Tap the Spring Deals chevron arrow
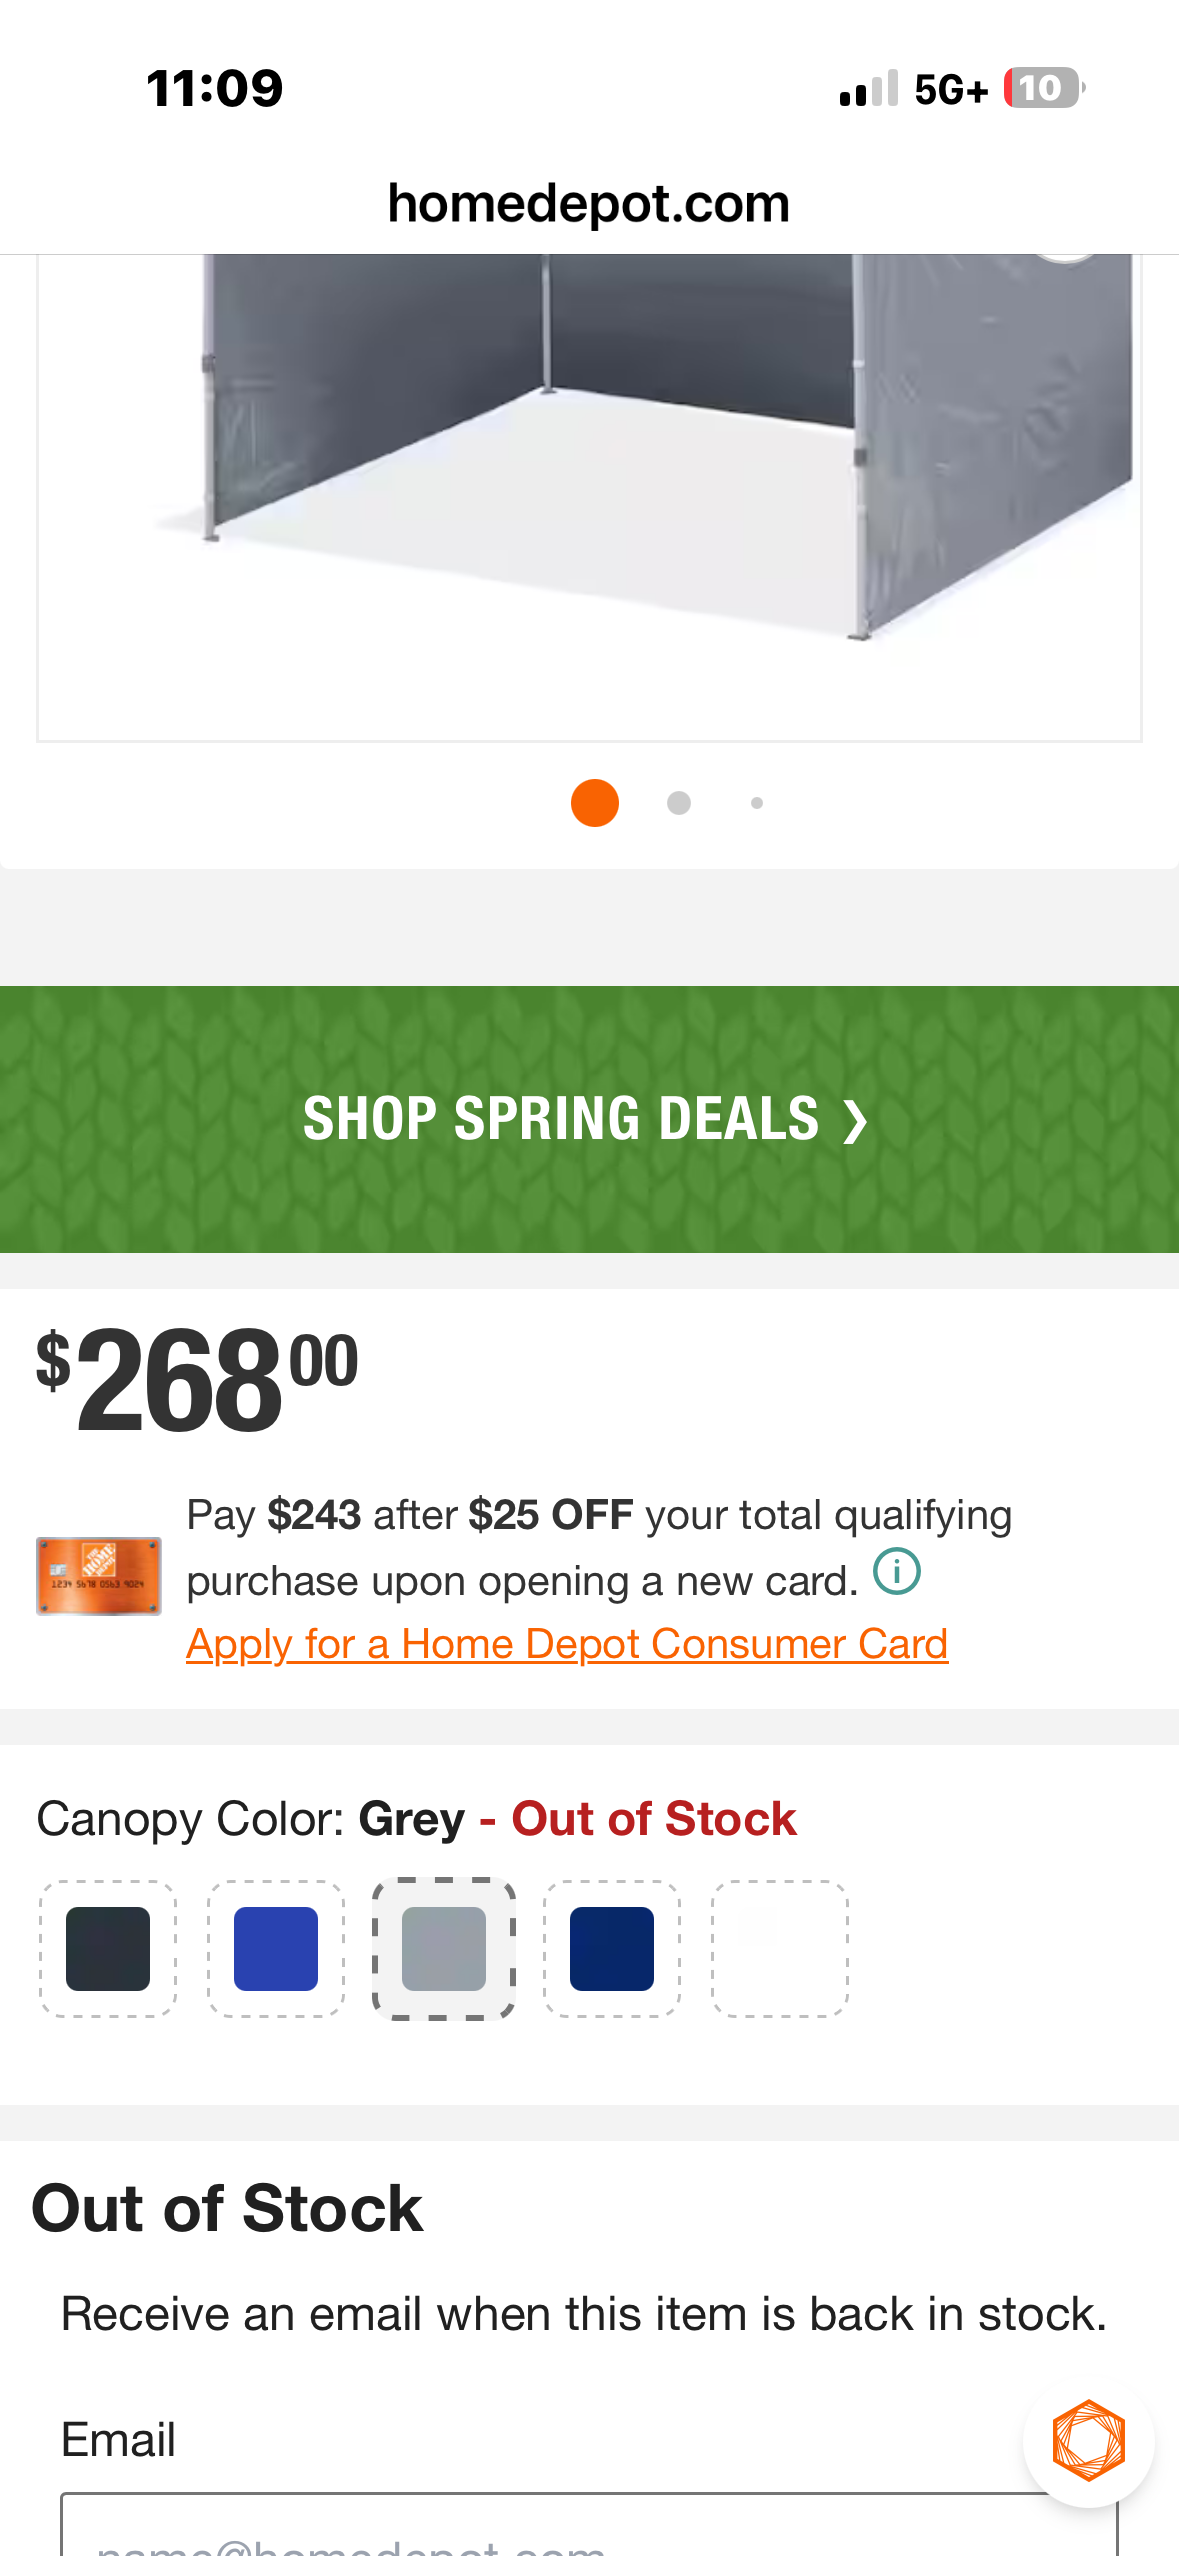This screenshot has height=2556, width=1179. point(854,1120)
